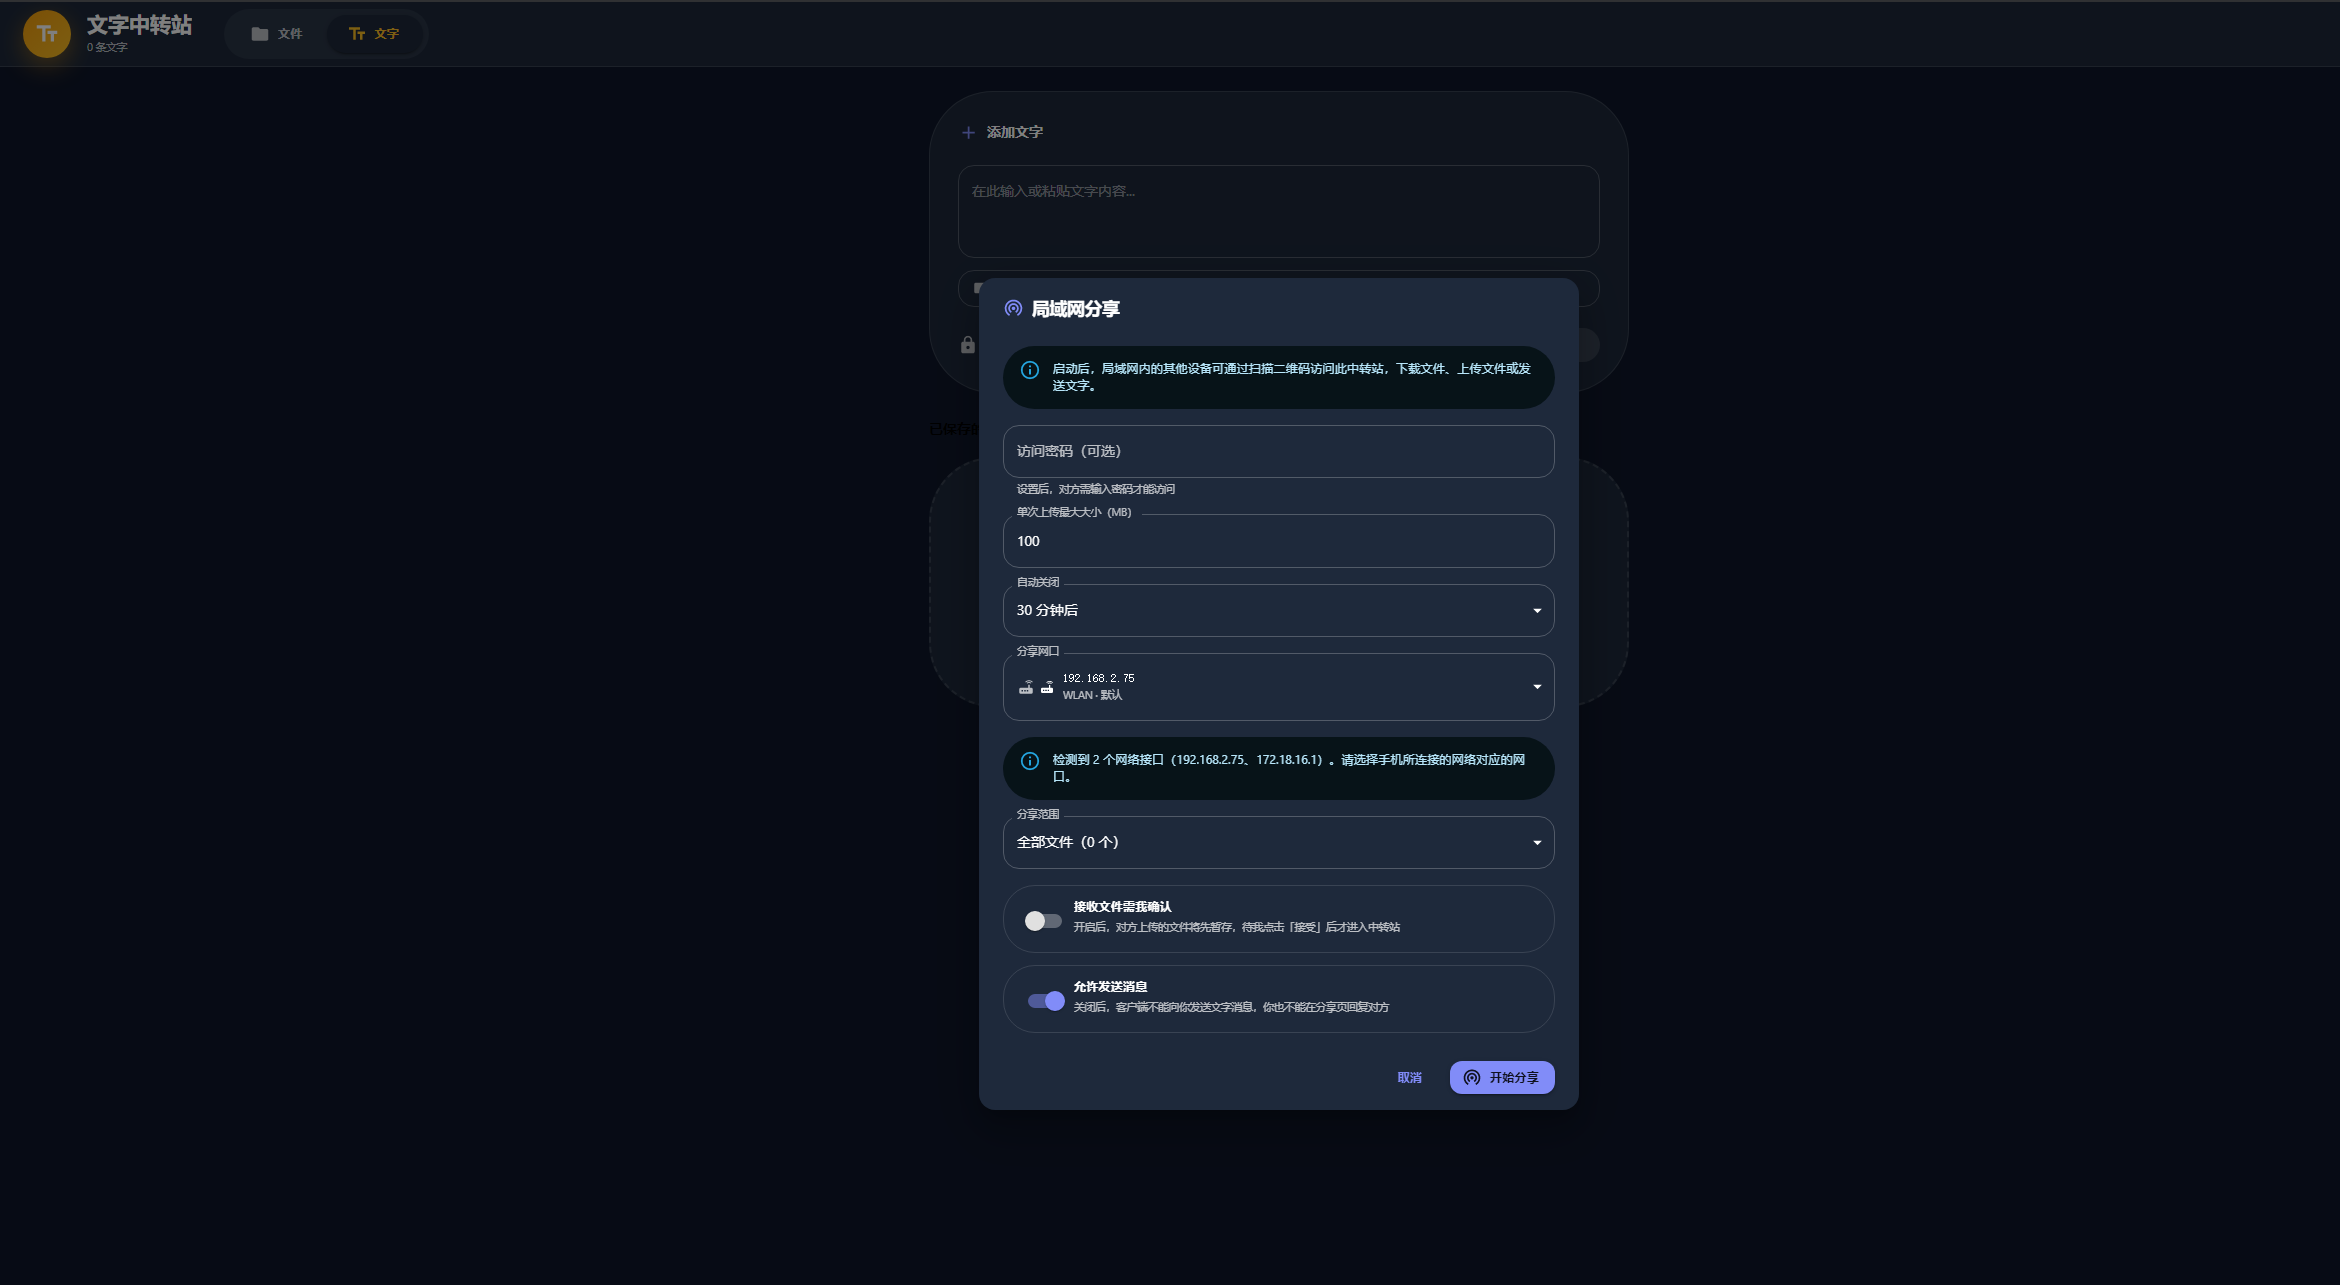Click the 开始分享 button
The height and width of the screenshot is (1285, 2340).
coord(1501,1077)
